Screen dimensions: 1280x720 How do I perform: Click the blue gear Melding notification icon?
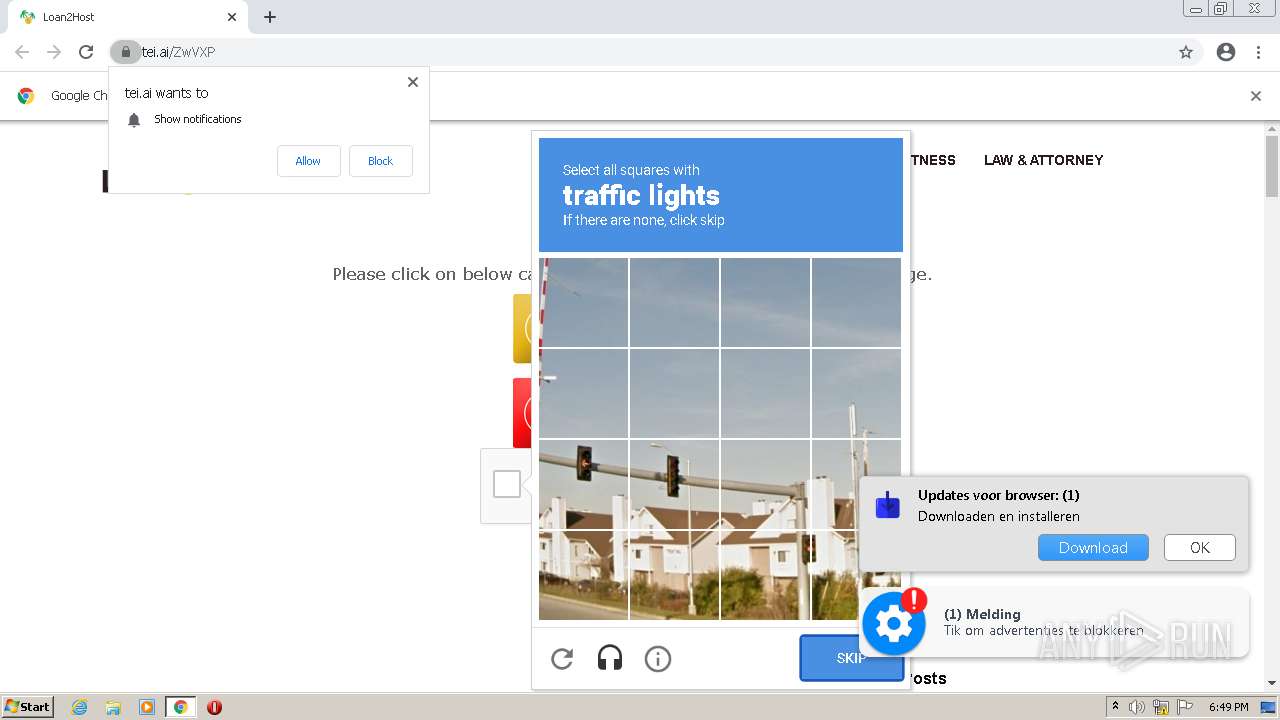pyautogui.click(x=893, y=623)
